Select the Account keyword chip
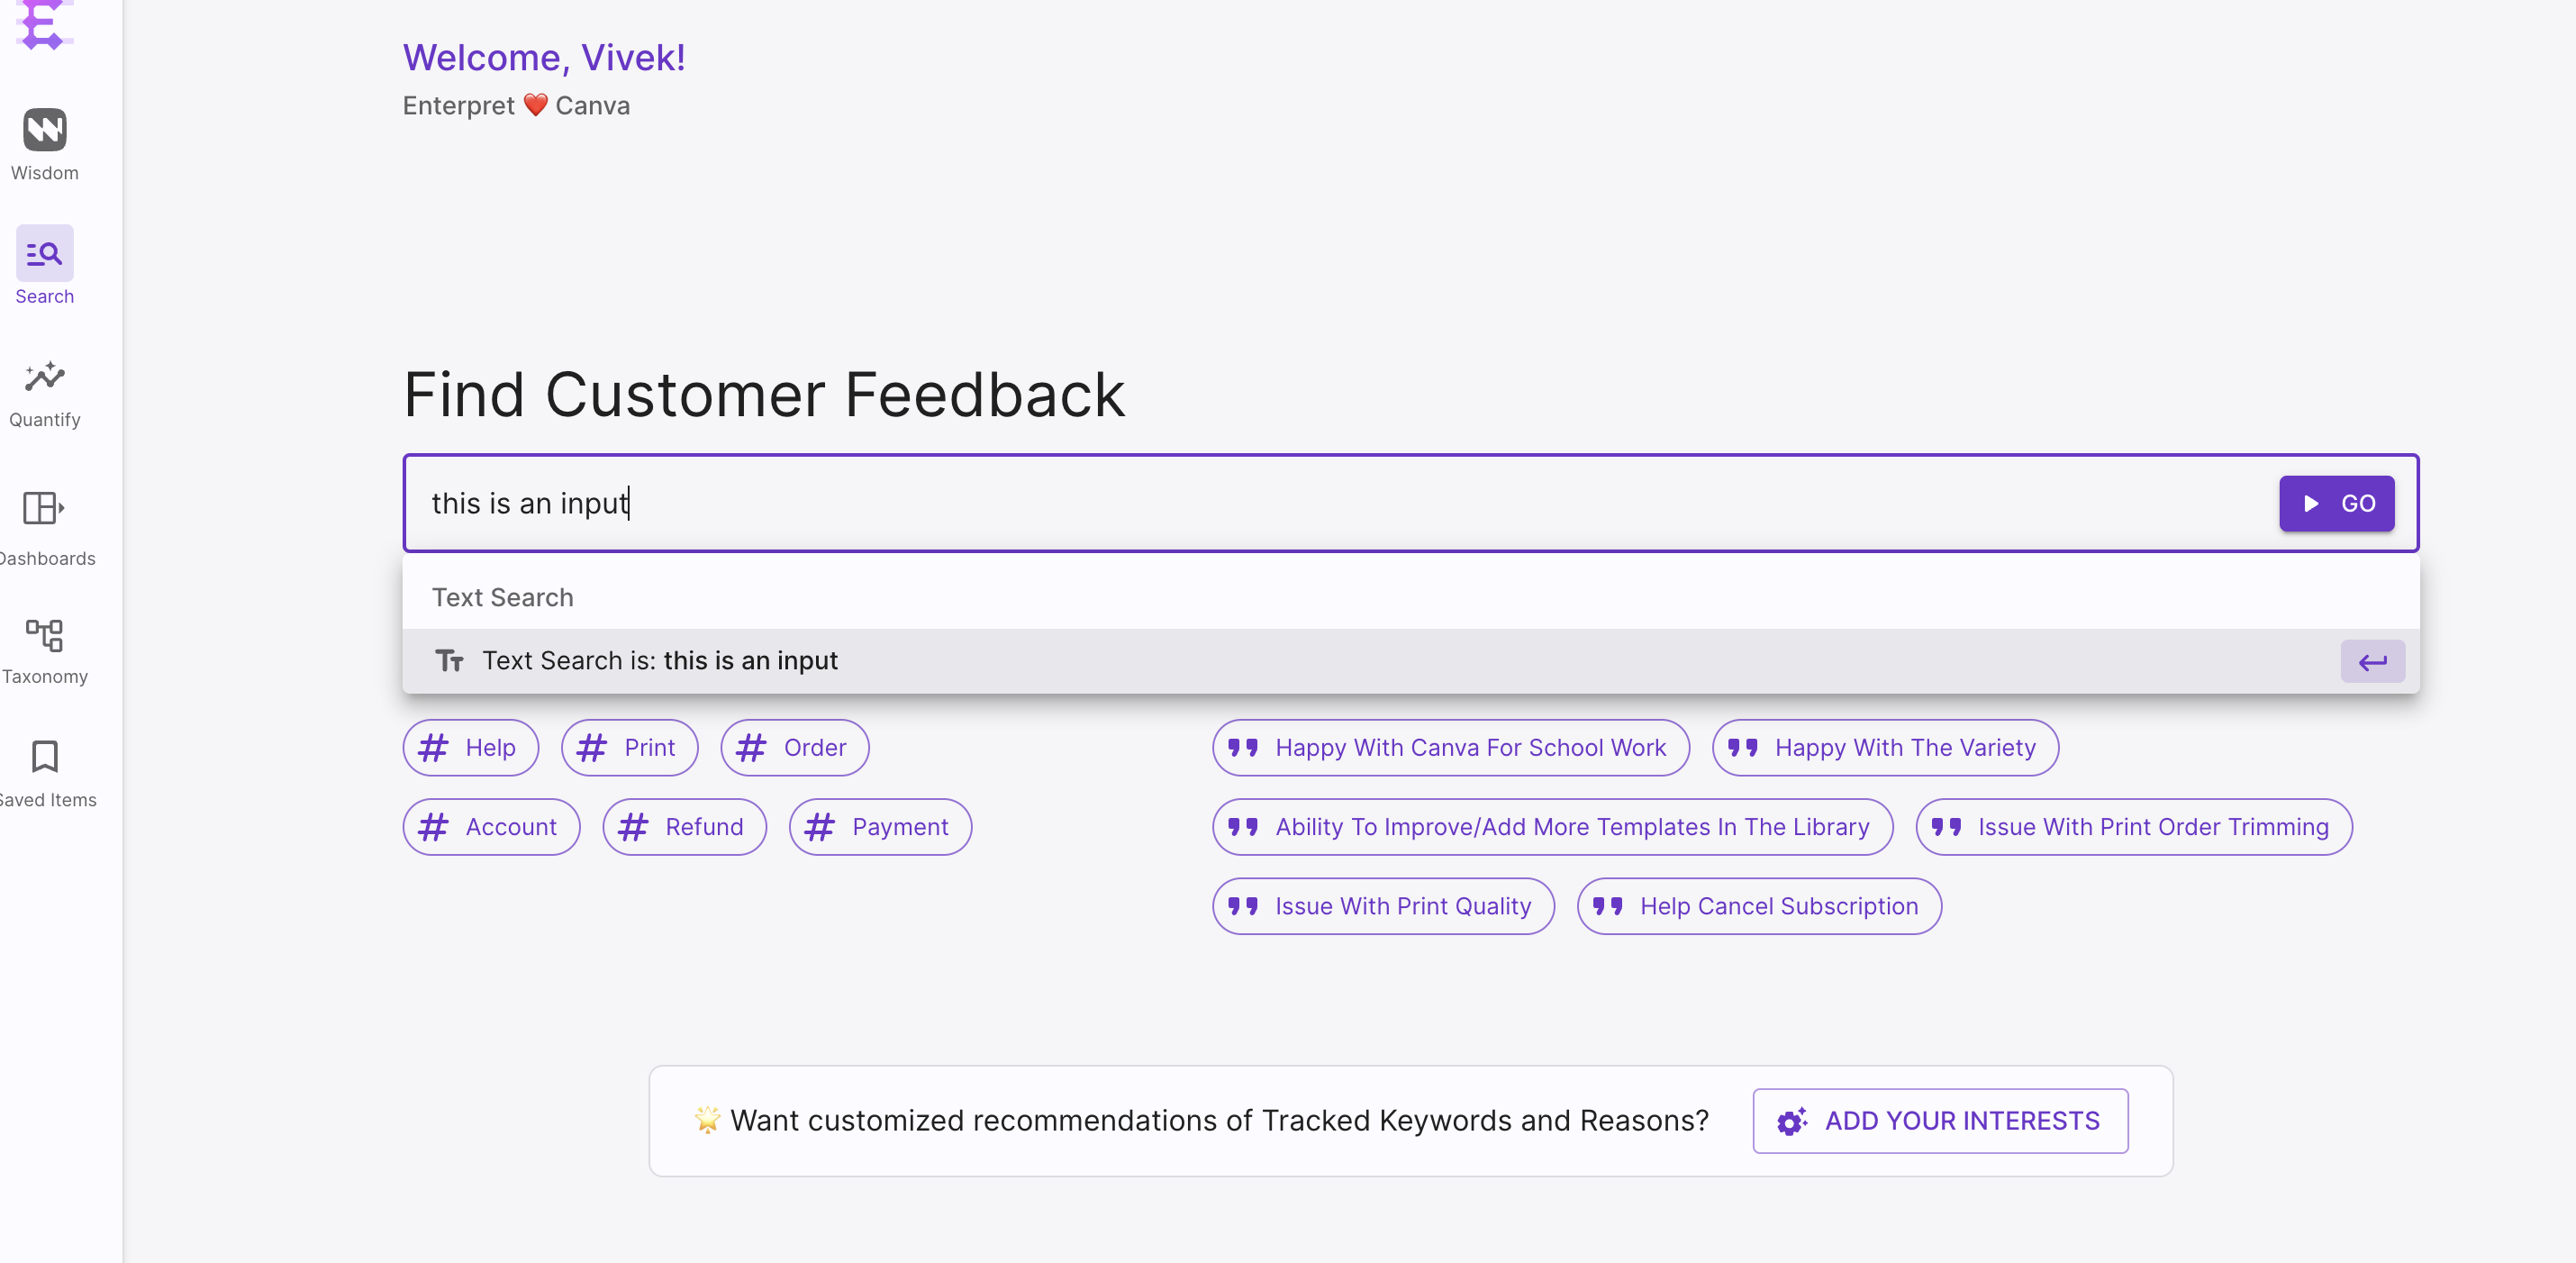Image resolution: width=2576 pixels, height=1263 pixels. coord(491,827)
